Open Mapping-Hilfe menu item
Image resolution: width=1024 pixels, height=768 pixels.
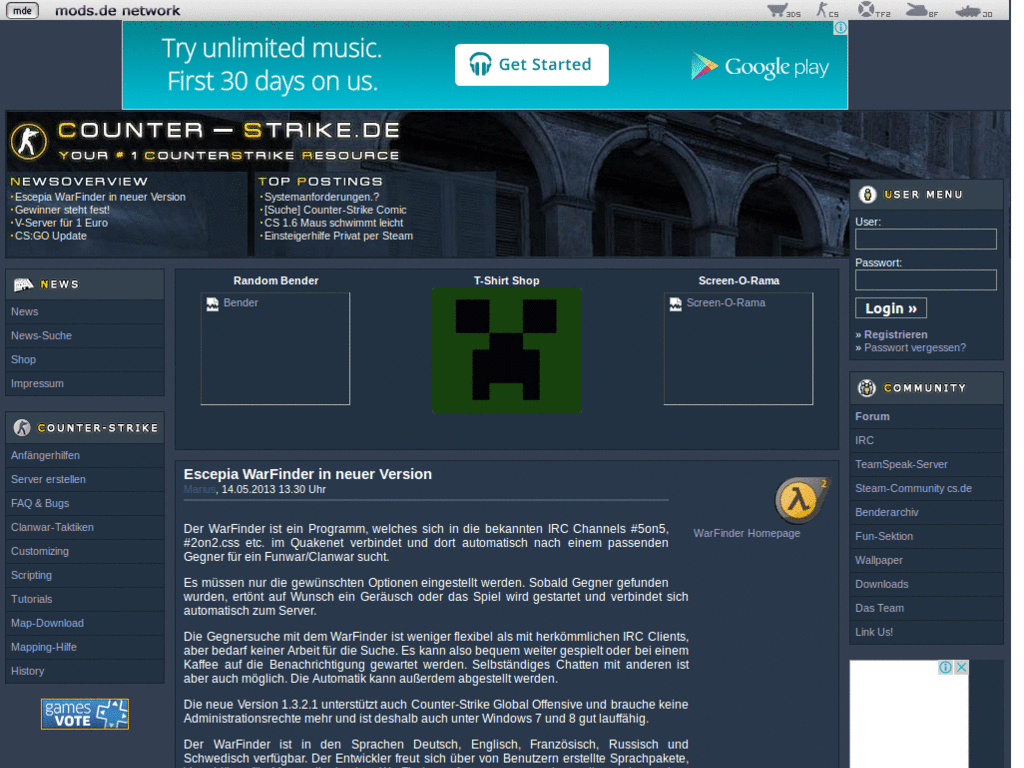point(85,647)
